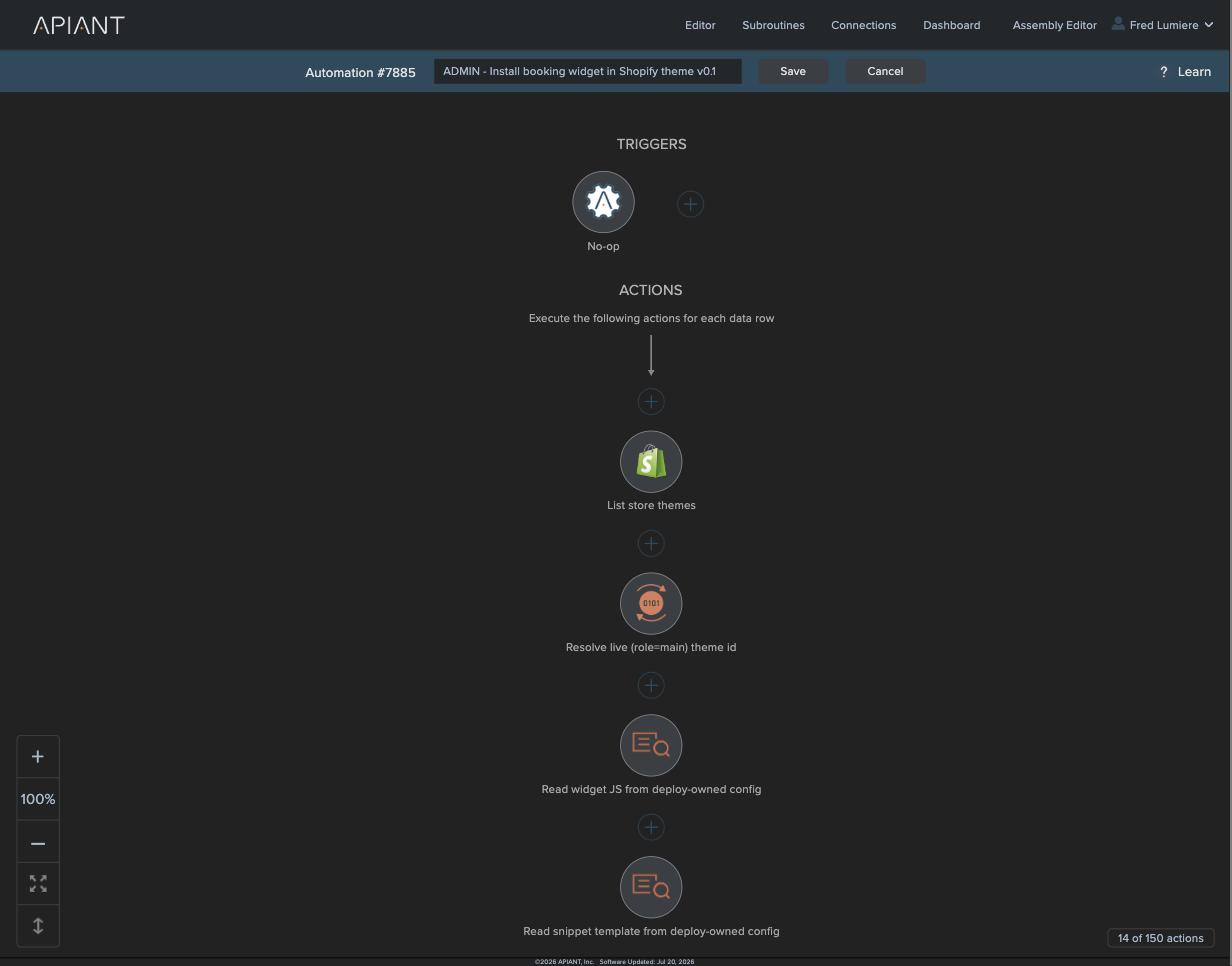Zoom in with the plus control
The image size is (1232, 966).
coord(38,757)
